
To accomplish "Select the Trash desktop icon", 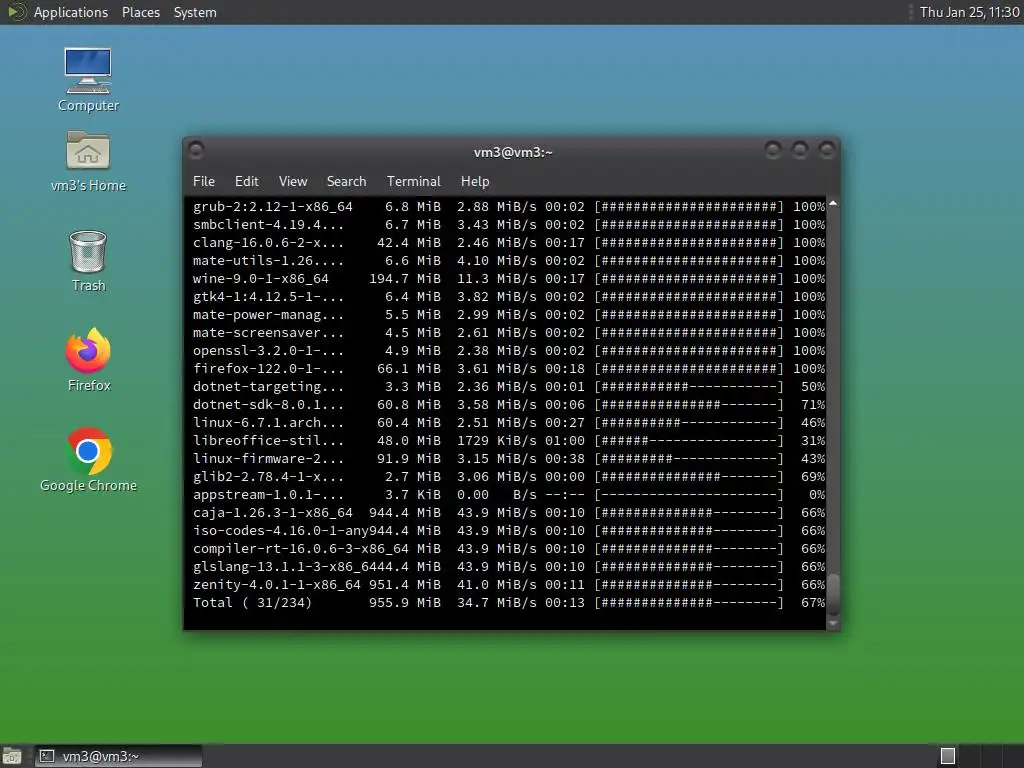I will point(88,261).
